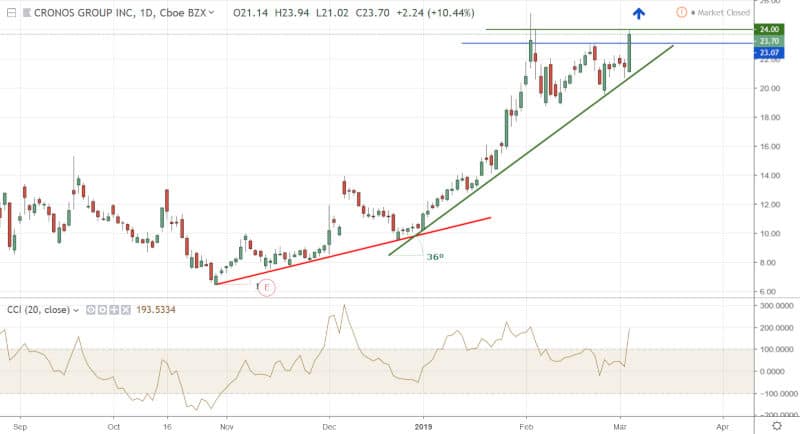Click the Oct label on time axis
This screenshot has width=800, height=434.
(113, 426)
